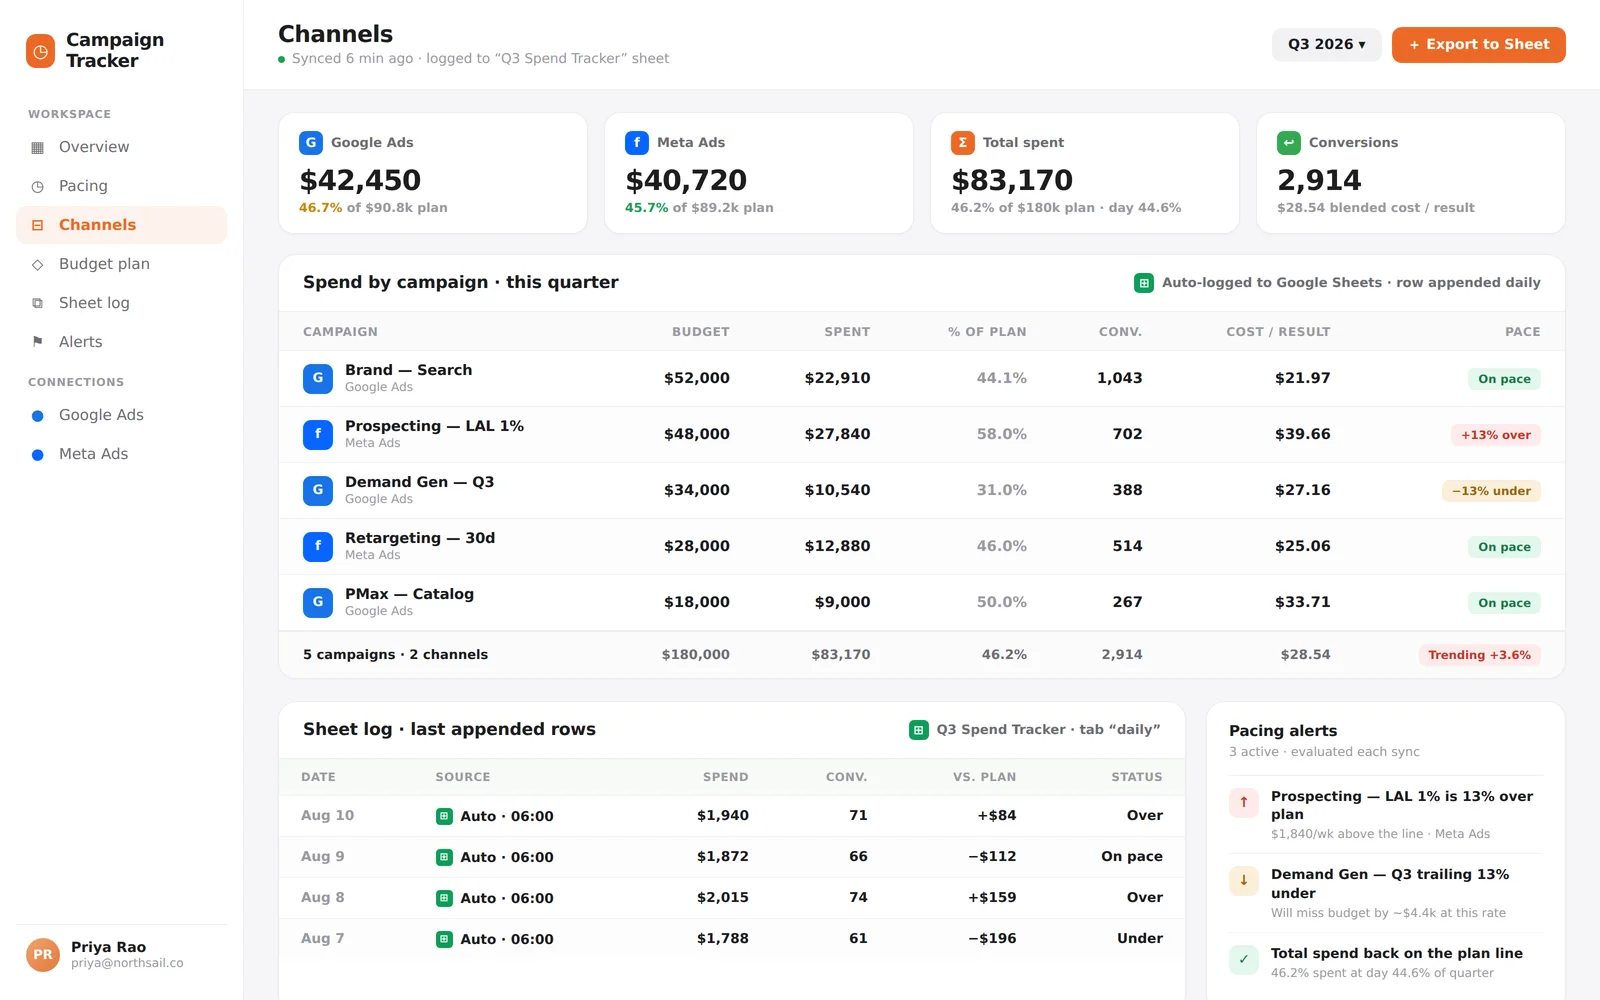Click the +13% over pace badge
1600x1000 pixels.
coord(1495,435)
